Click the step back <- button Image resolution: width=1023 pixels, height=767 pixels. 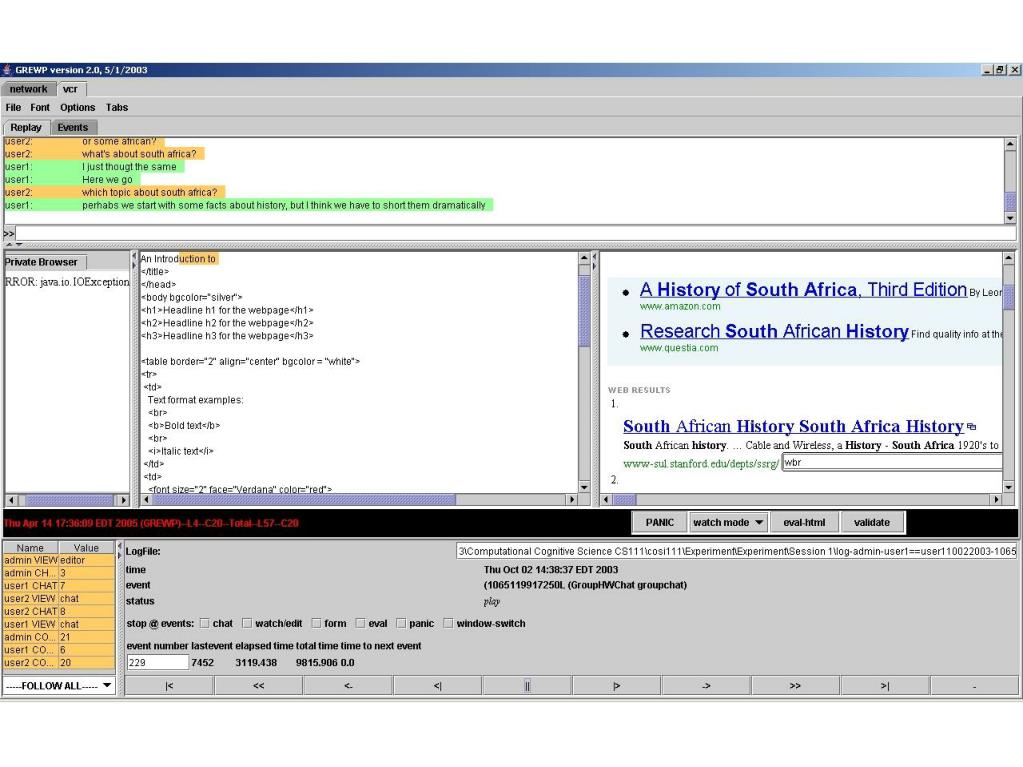point(348,686)
